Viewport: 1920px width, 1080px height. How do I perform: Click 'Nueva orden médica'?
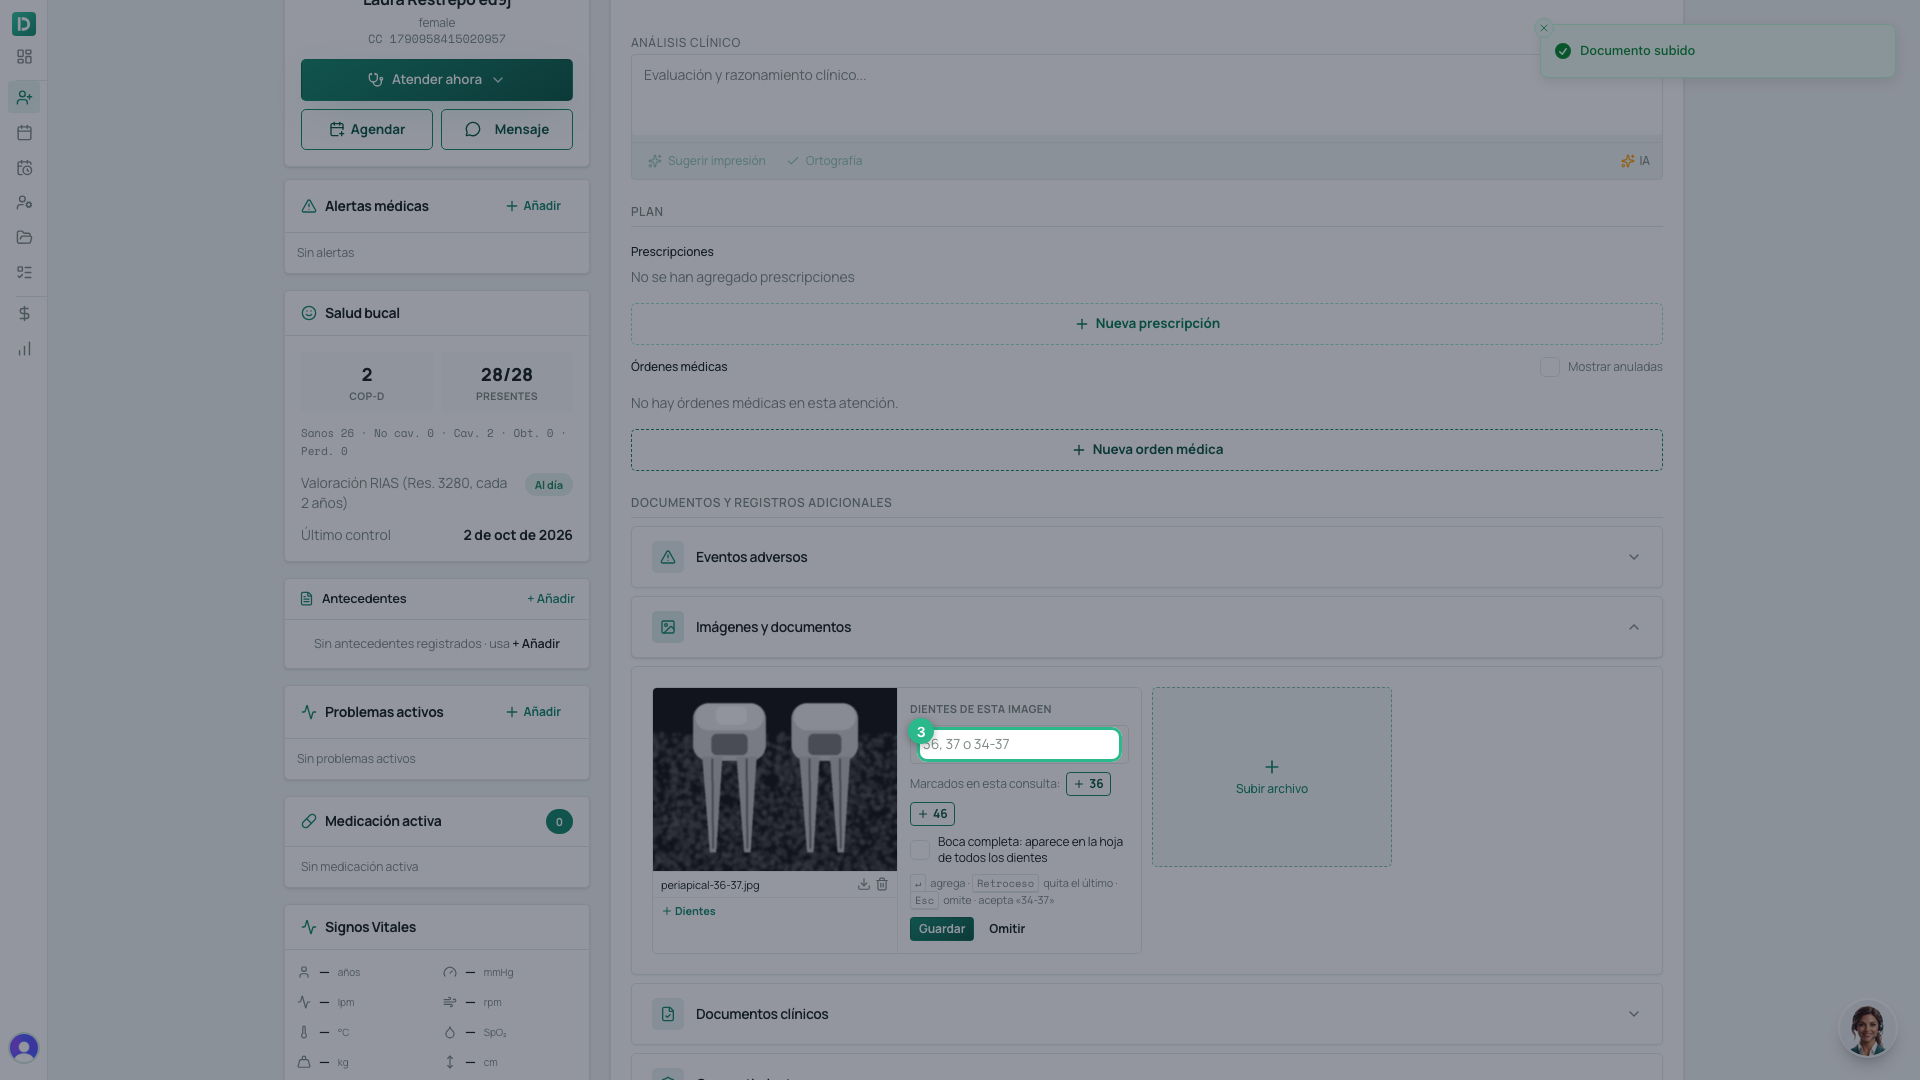tap(1146, 450)
